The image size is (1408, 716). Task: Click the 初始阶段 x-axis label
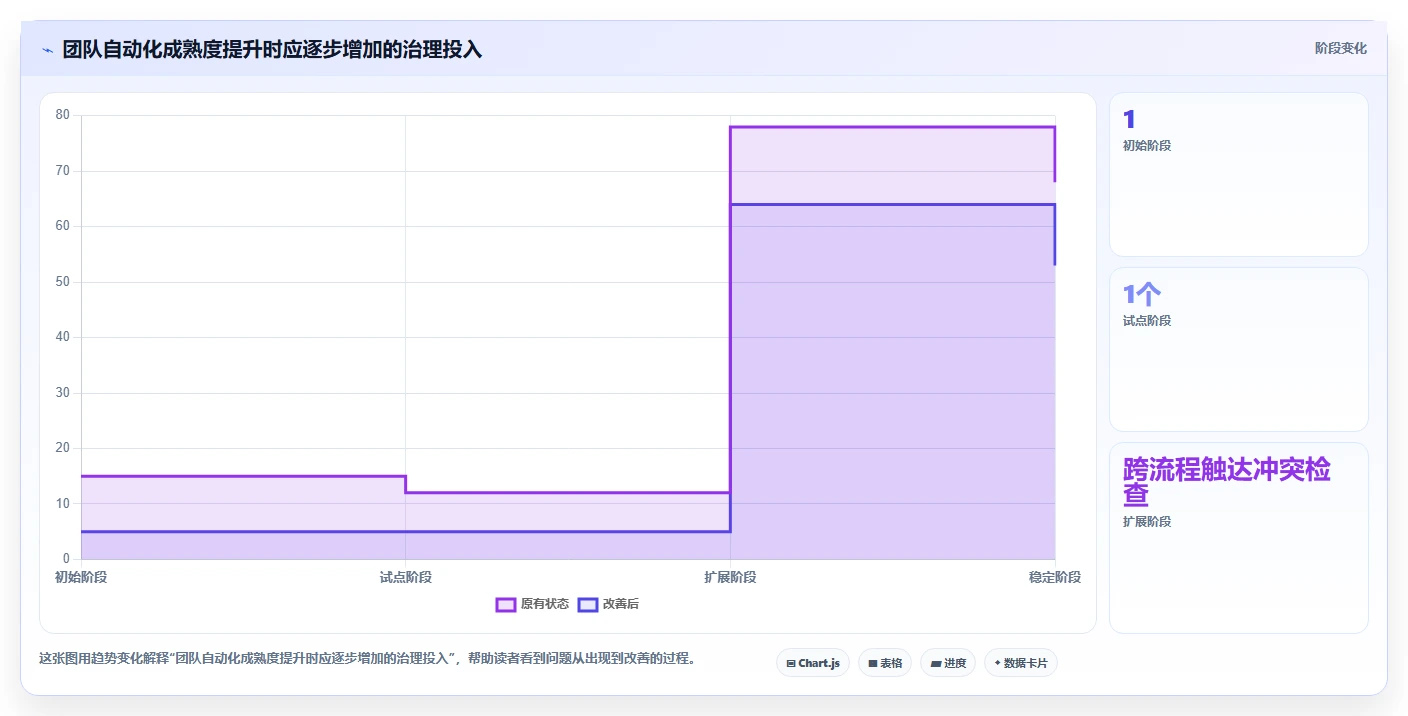click(81, 577)
